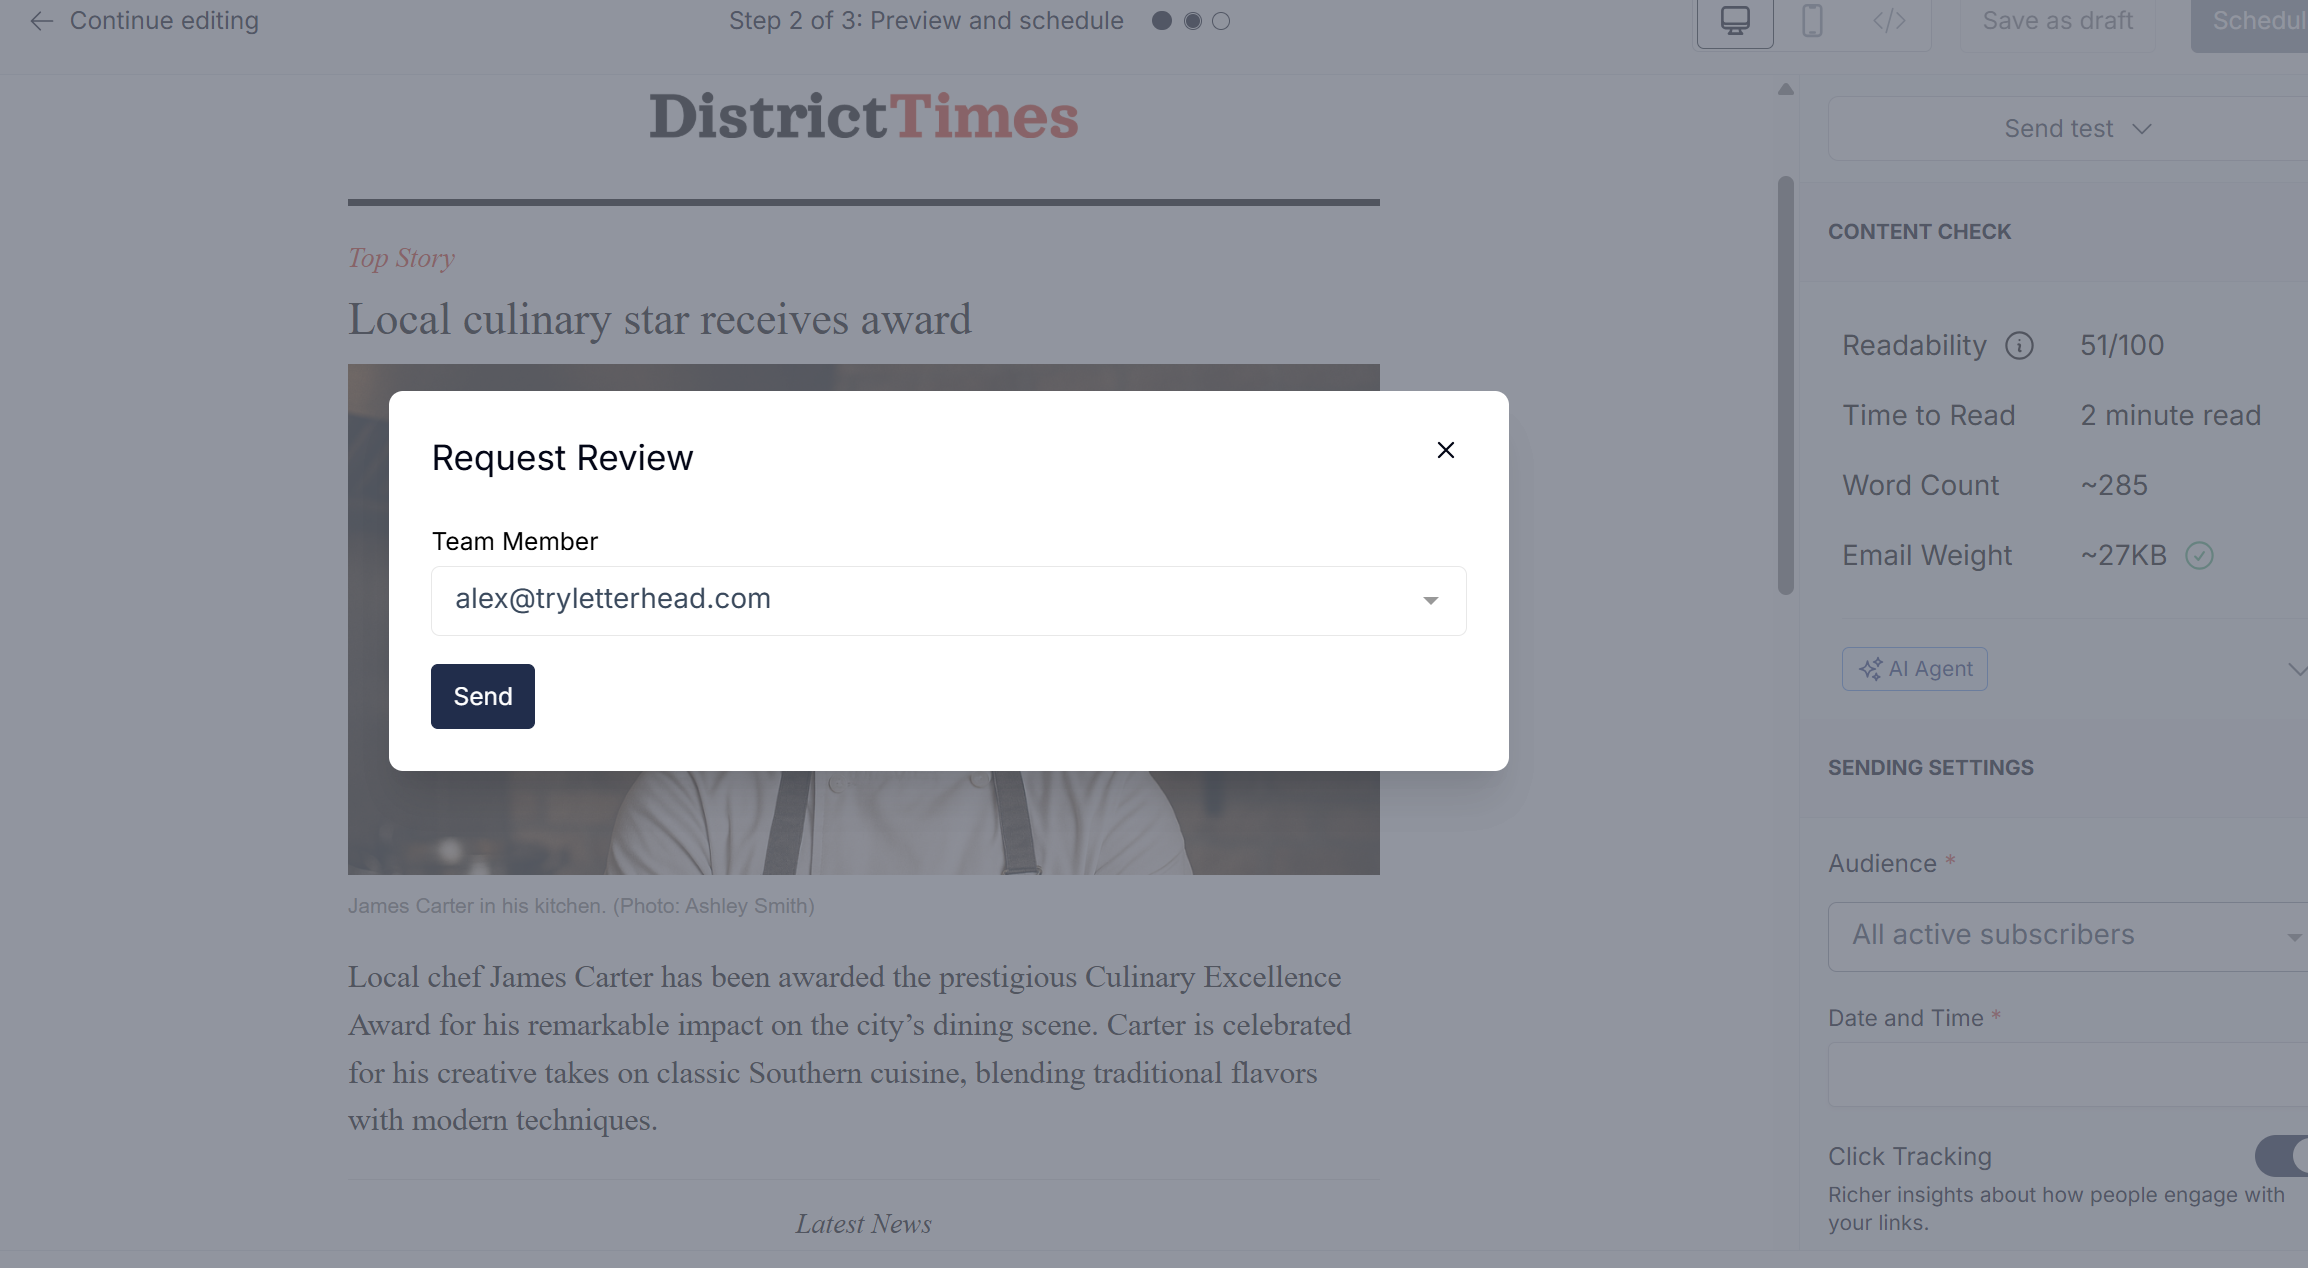Open the HTML code view icon
This screenshot has height=1268, width=2308.
[1889, 21]
